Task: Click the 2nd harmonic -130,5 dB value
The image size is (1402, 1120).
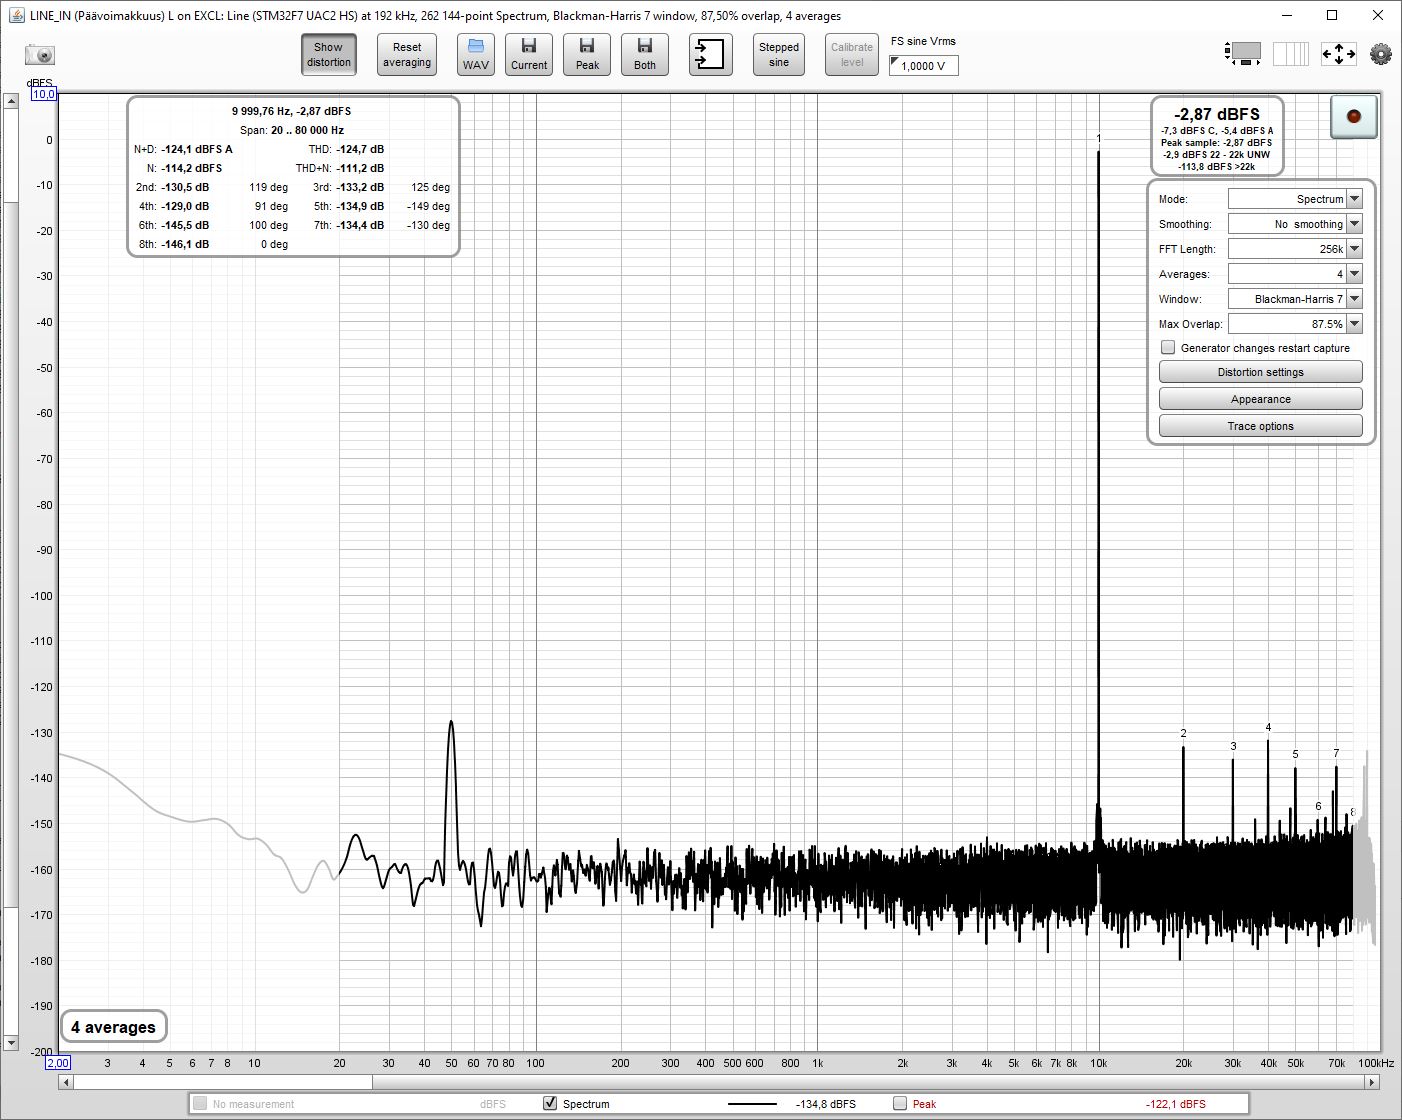Action: click(185, 187)
